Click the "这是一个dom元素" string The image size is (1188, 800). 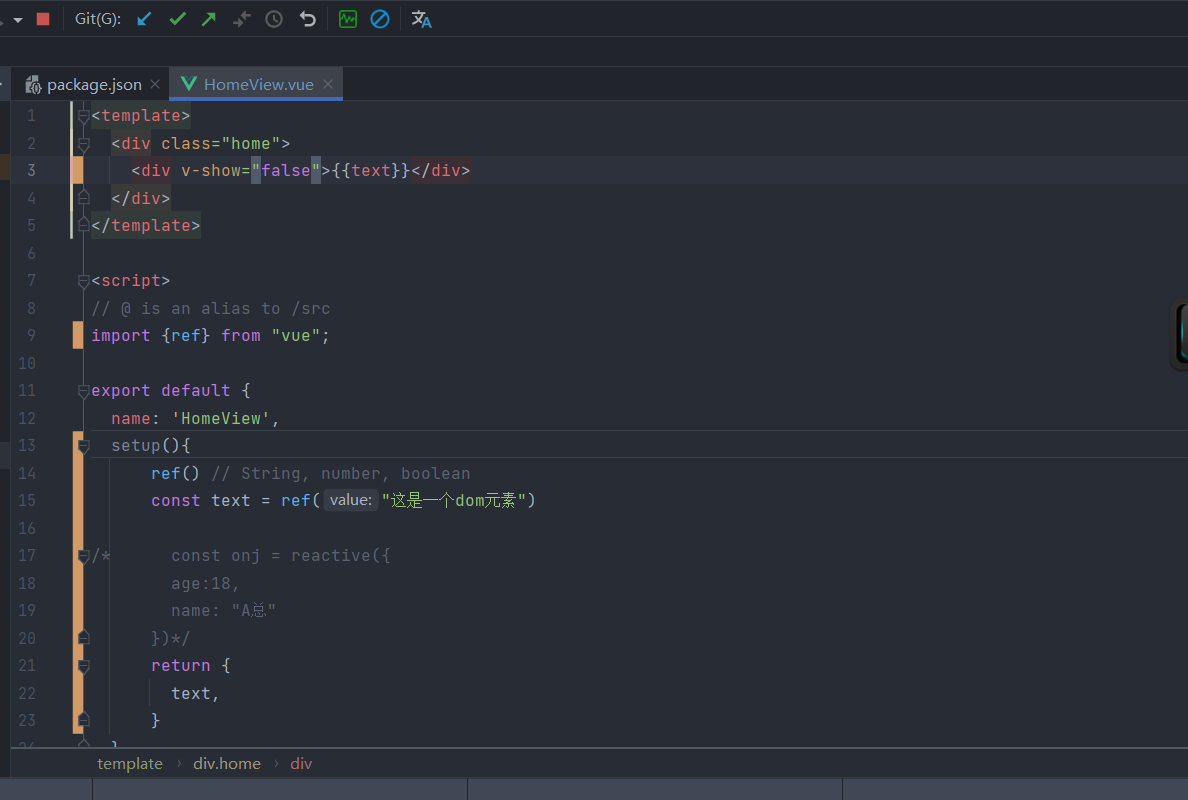[453, 500]
